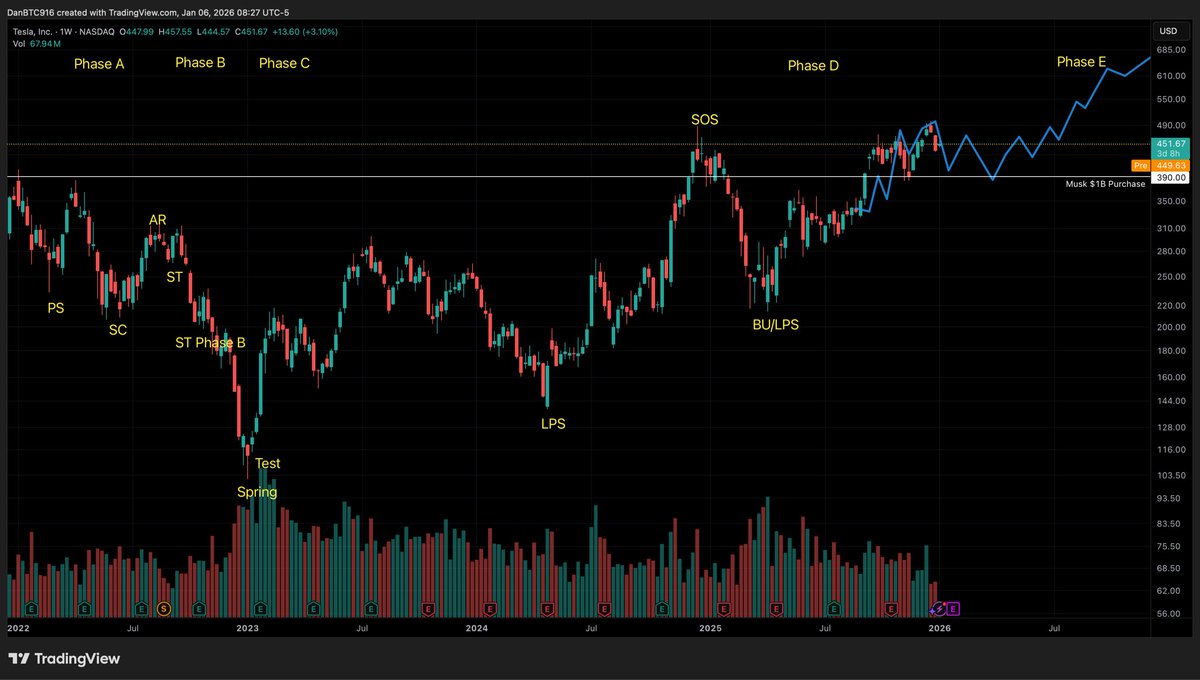Click the earnings marker above the 2024 label
This screenshot has width=1200, height=680.
coord(489,607)
